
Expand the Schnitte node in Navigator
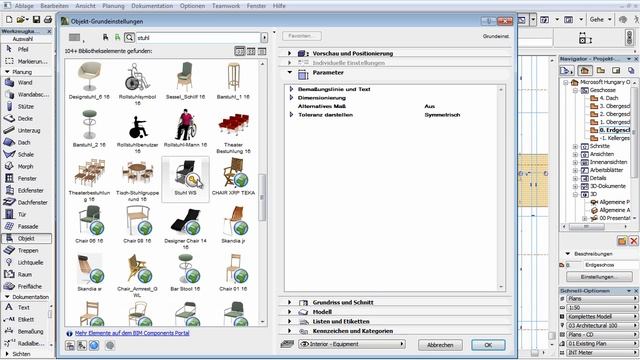point(575,146)
